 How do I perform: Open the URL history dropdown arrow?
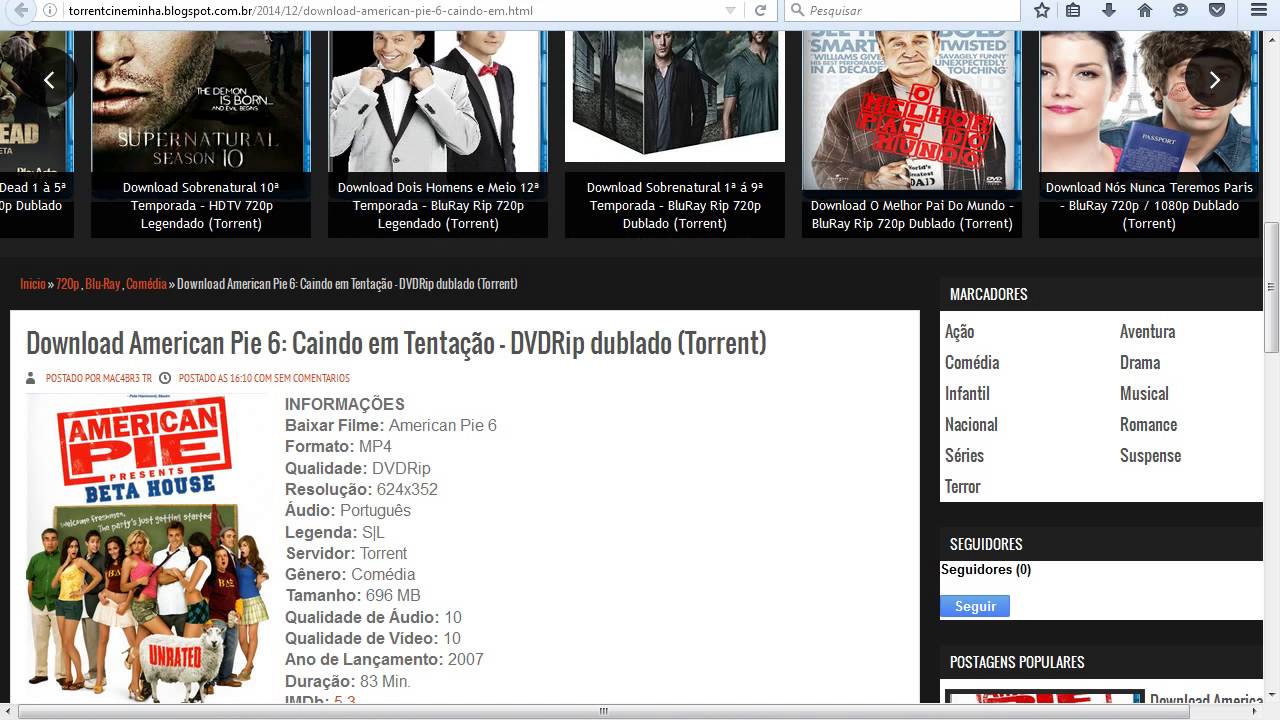point(730,10)
